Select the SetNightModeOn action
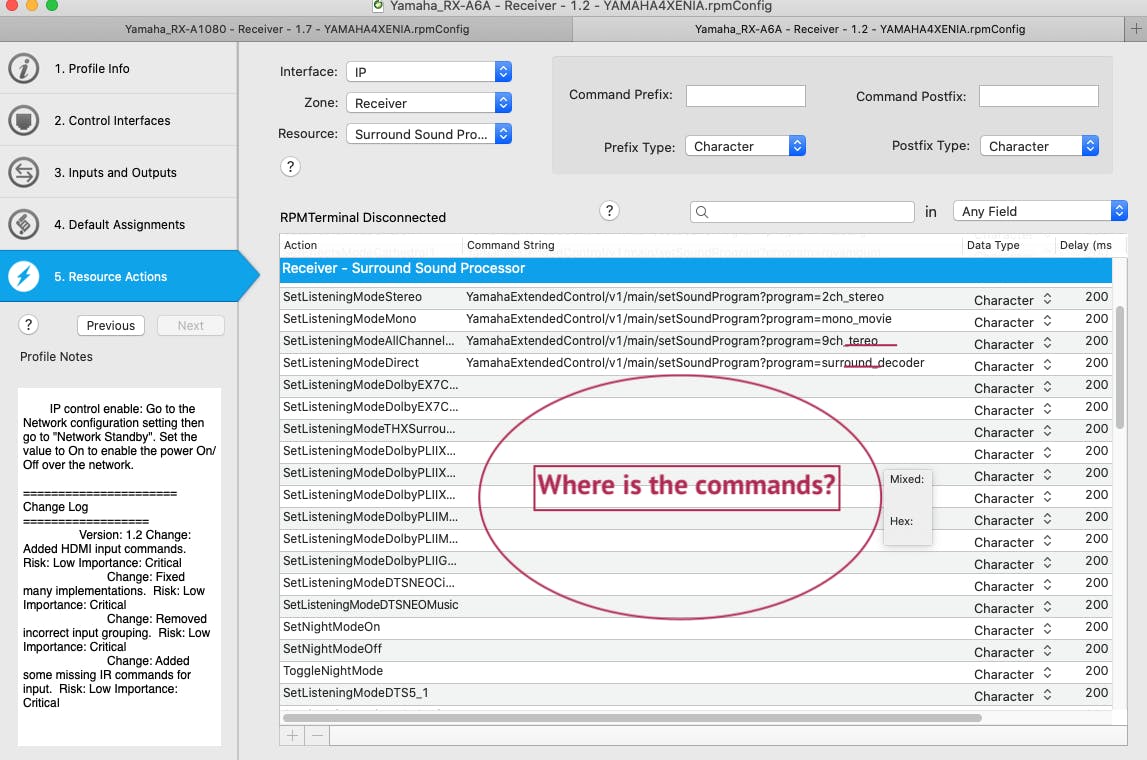The image size is (1147, 760). 331,627
